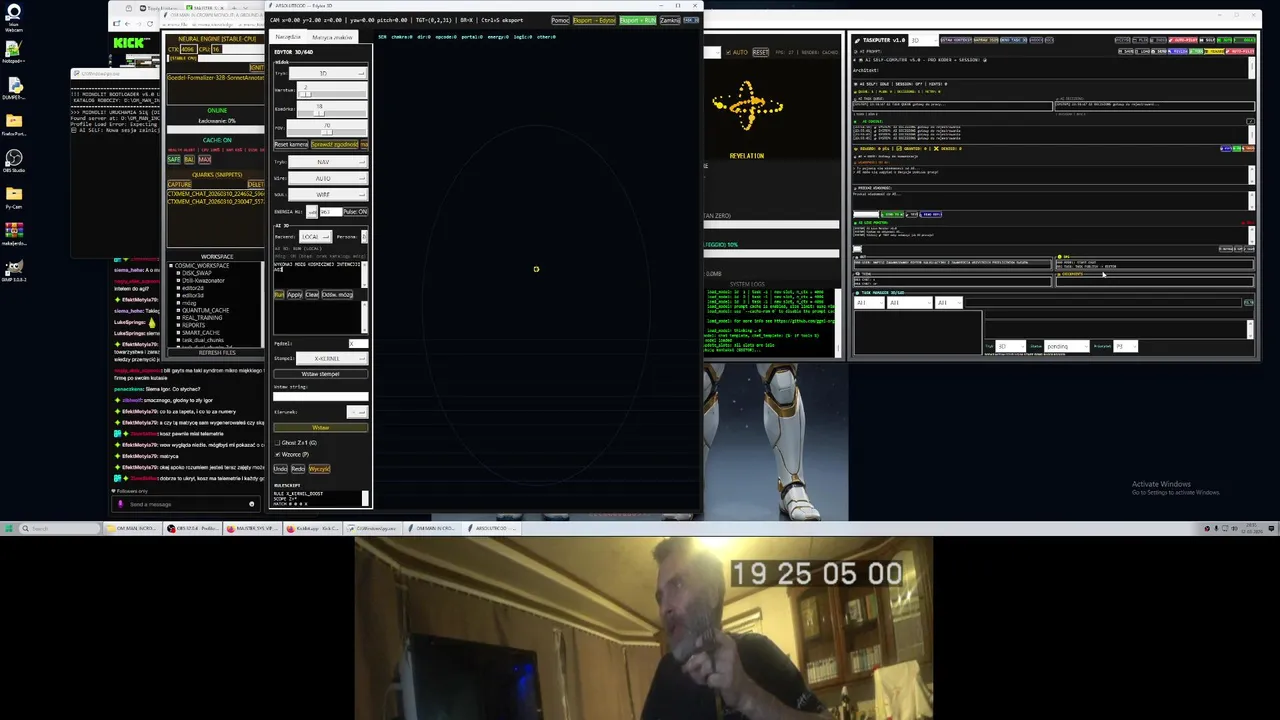The width and height of the screenshot is (1280, 720).
Task: Click the Reset kamera button
Action: coord(291,144)
